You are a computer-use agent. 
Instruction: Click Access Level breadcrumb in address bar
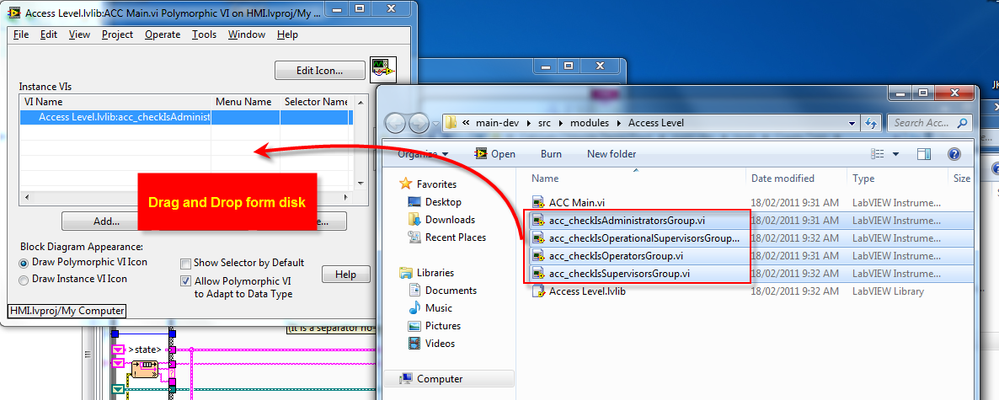656,122
